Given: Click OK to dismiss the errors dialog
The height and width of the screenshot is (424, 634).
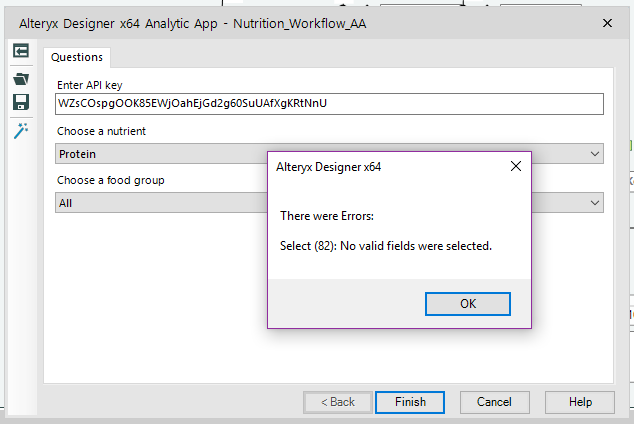Looking at the screenshot, I should [468, 304].
